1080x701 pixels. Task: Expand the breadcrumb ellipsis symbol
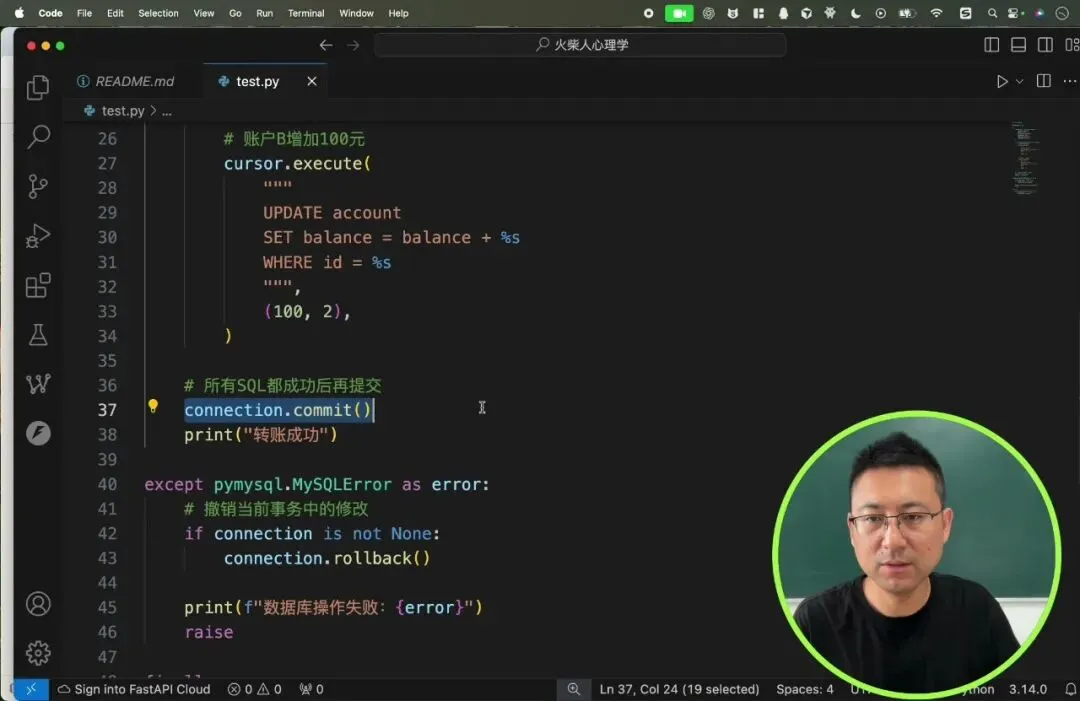point(167,111)
